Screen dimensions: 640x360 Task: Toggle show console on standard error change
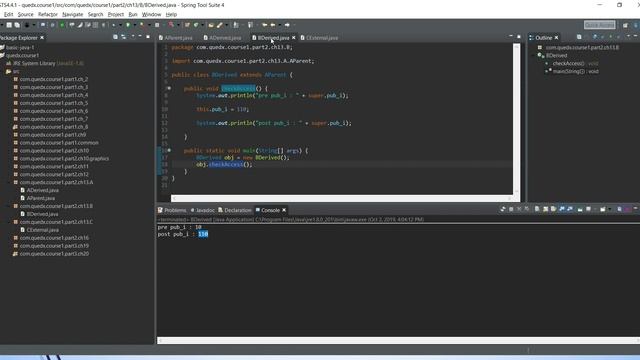tap(570, 209)
